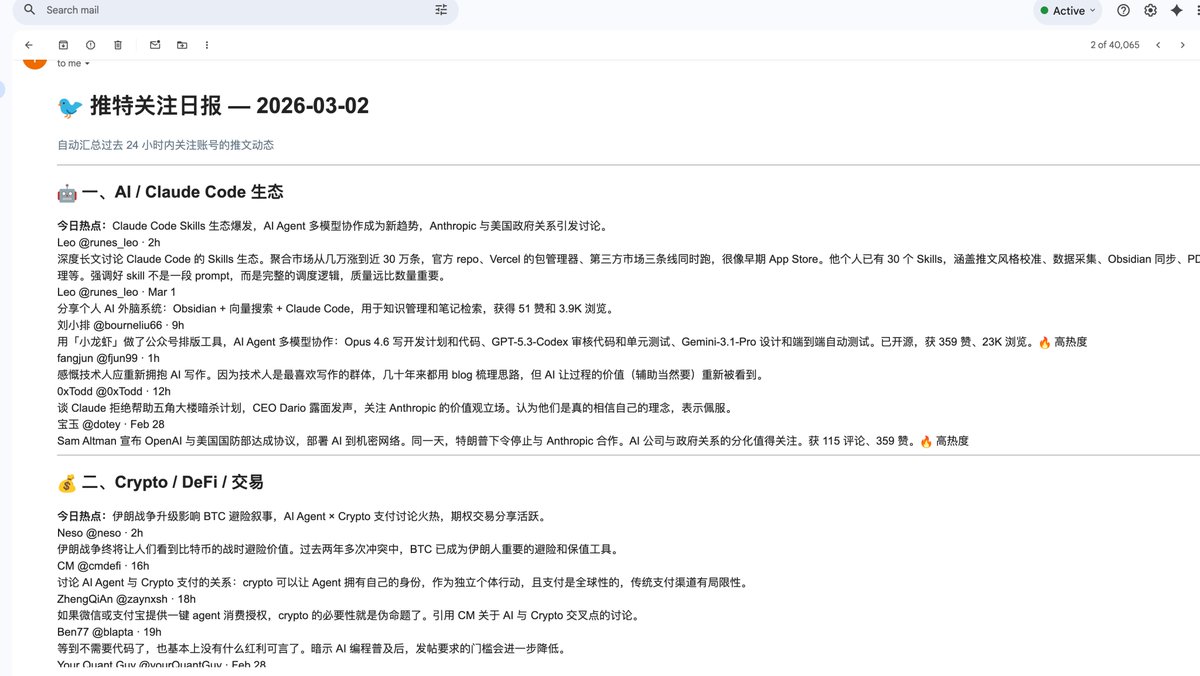
Task: Click the magnifier search icon
Action: (29, 10)
